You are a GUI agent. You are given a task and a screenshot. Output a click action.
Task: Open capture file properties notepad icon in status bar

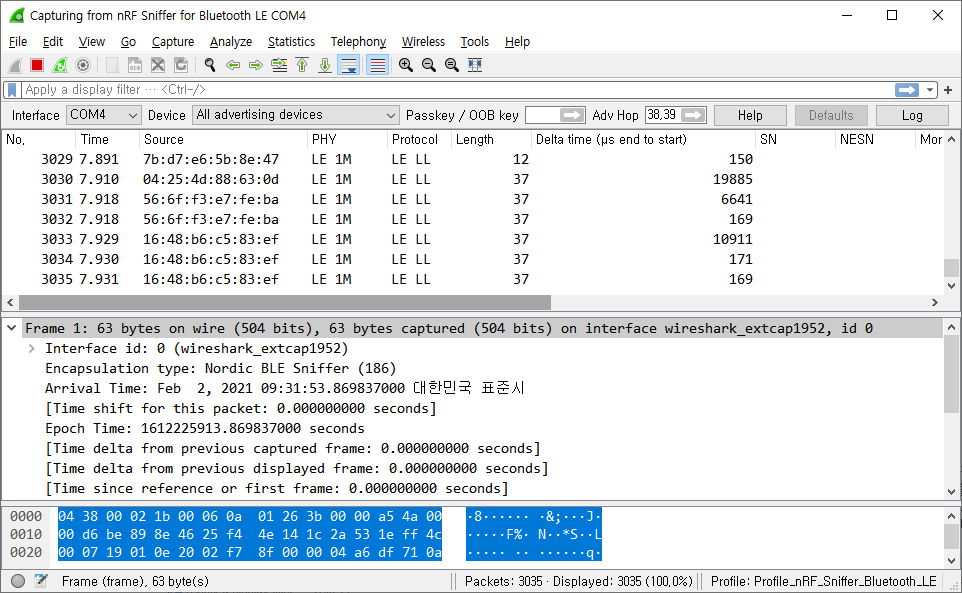(x=41, y=581)
